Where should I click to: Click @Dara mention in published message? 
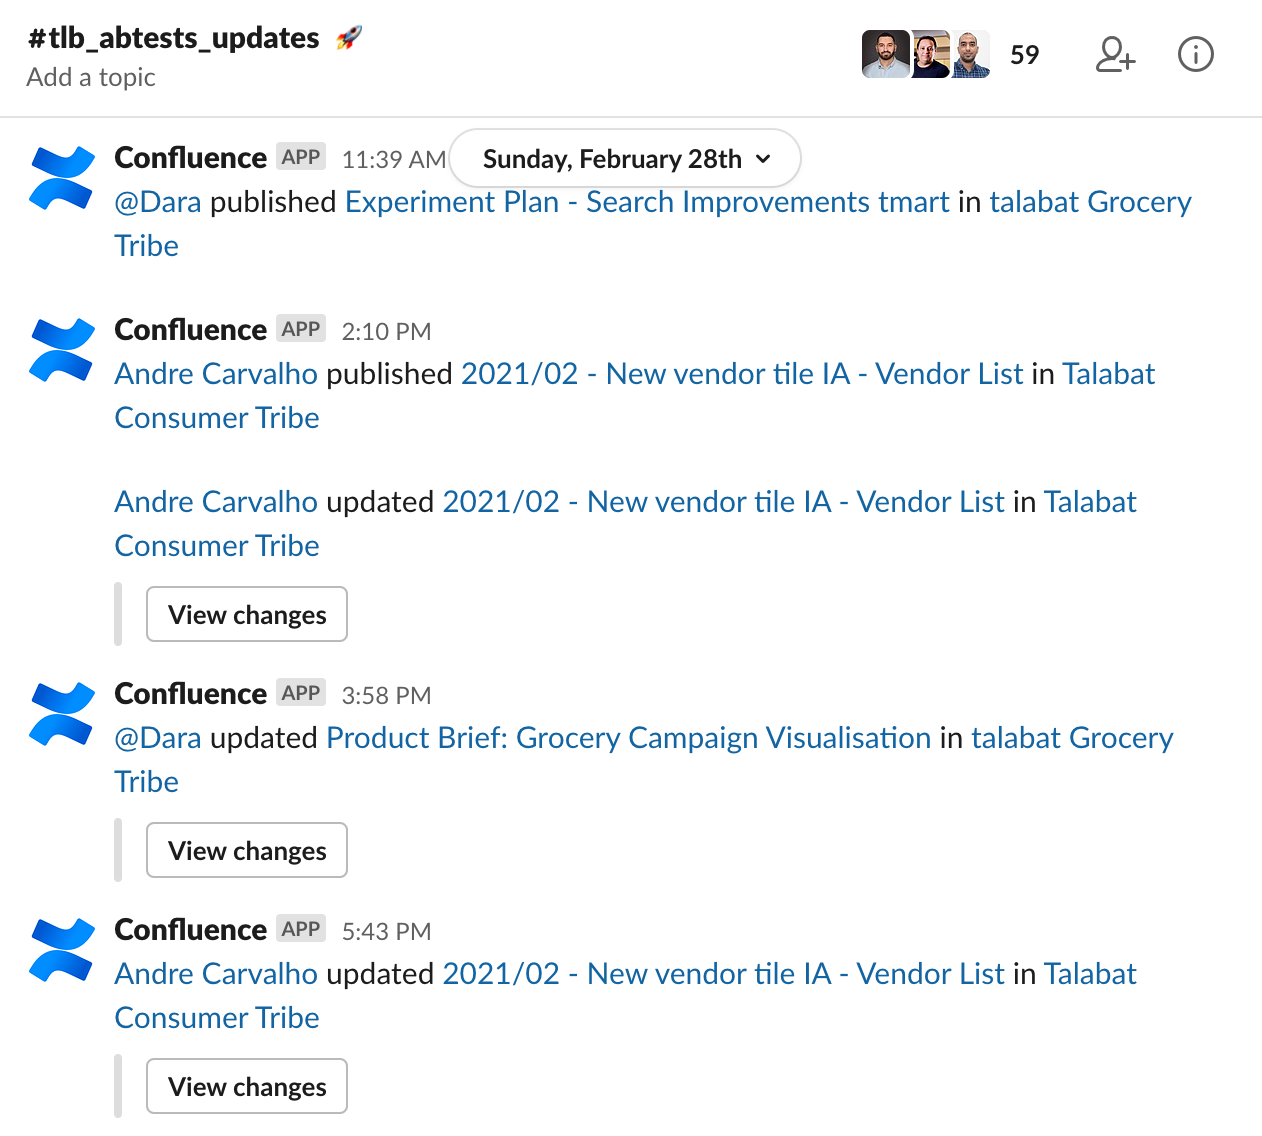coord(158,202)
